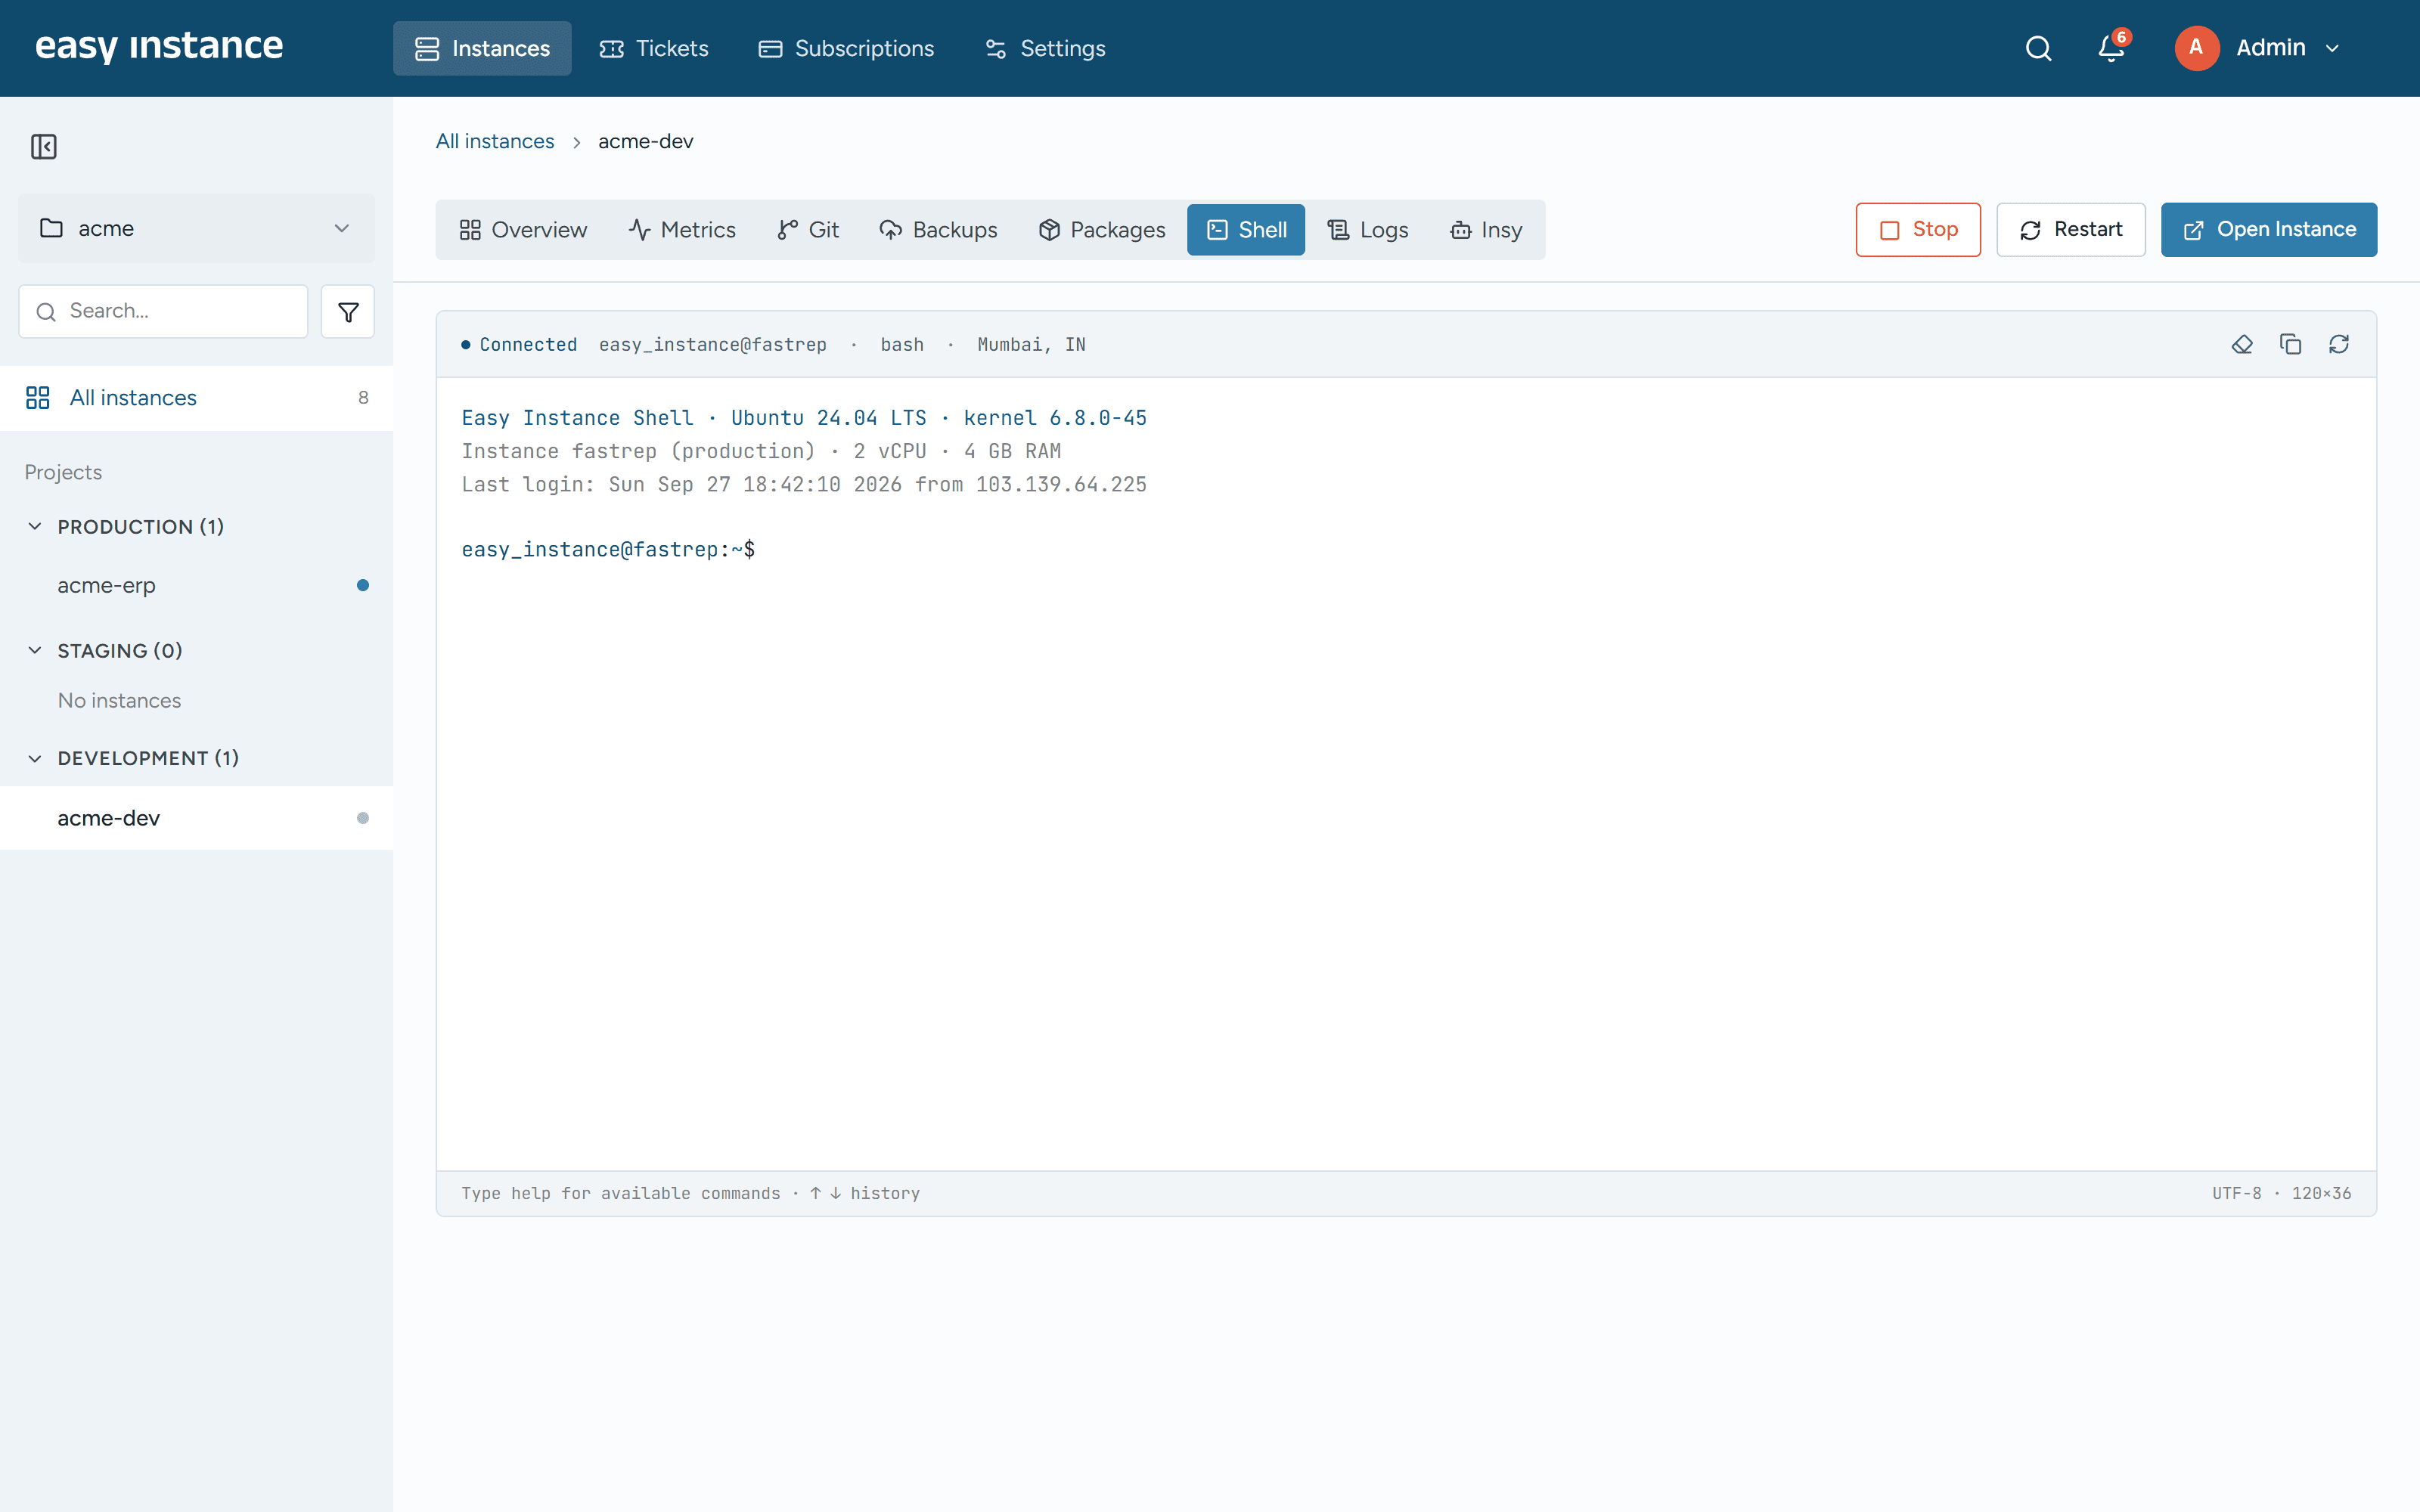Clear terminal with eraser icon
The height and width of the screenshot is (1512, 2420).
pyautogui.click(x=2242, y=344)
